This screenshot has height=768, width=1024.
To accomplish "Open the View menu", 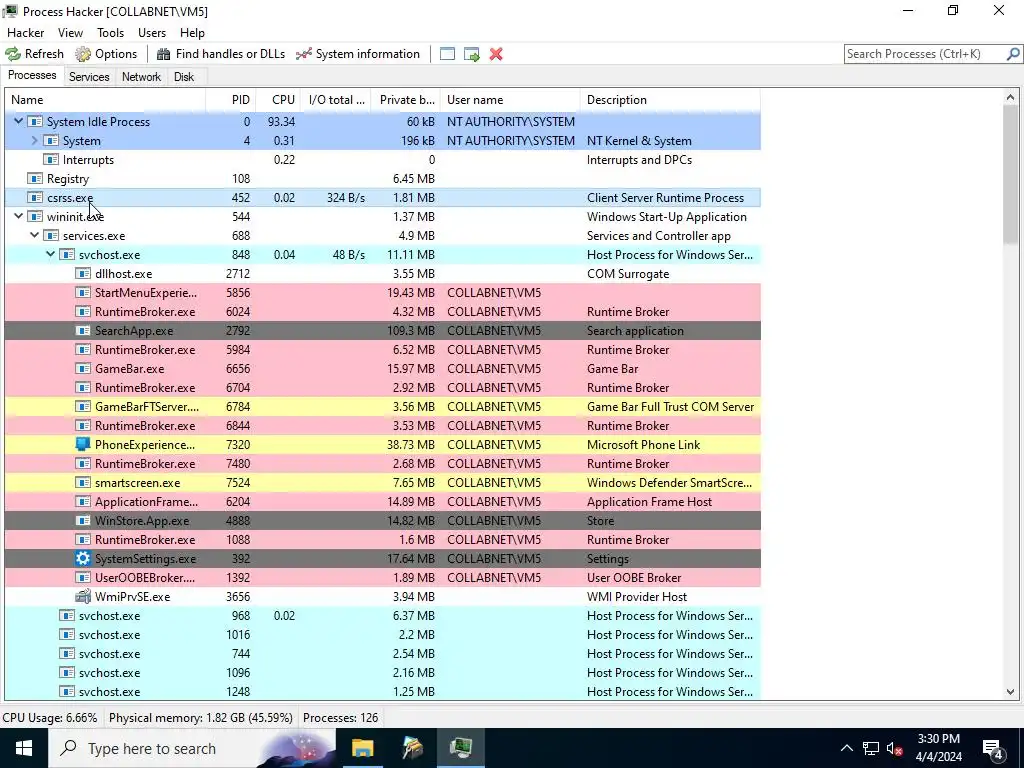I will click(x=71, y=33).
